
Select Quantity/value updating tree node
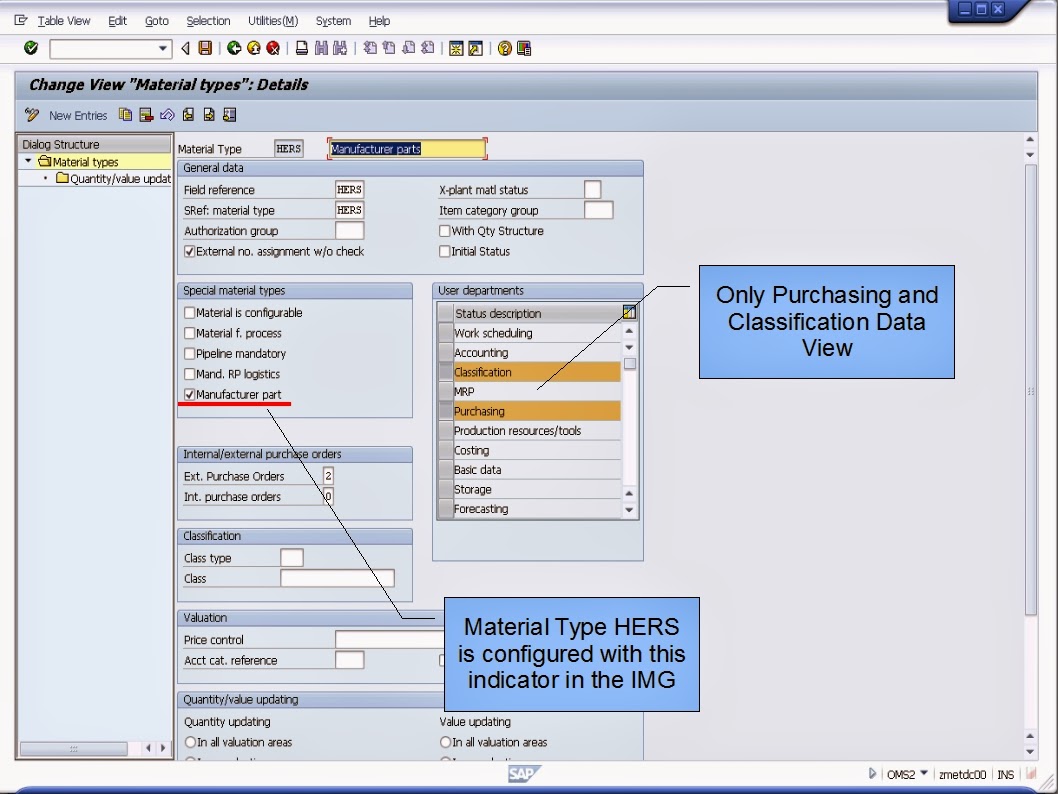pyautogui.click(x=120, y=179)
